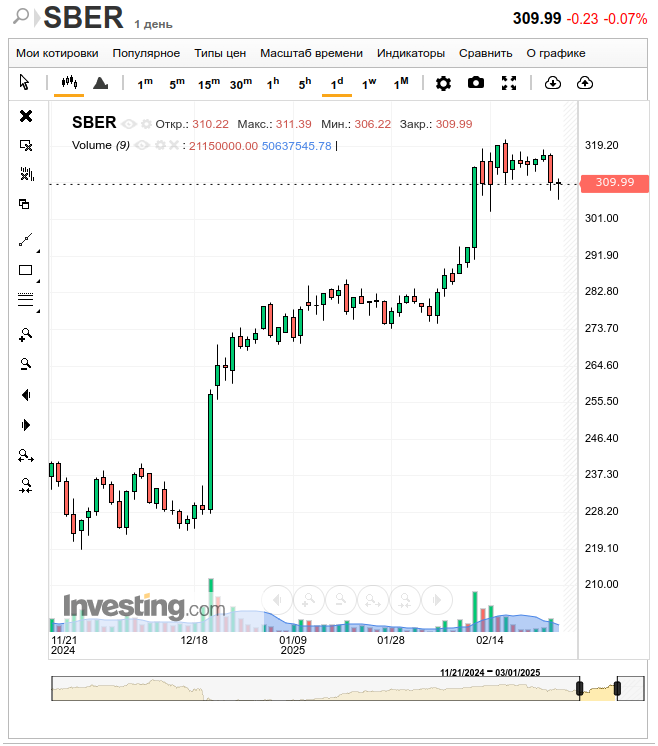Open the Индикаторы menu

click(x=411, y=53)
